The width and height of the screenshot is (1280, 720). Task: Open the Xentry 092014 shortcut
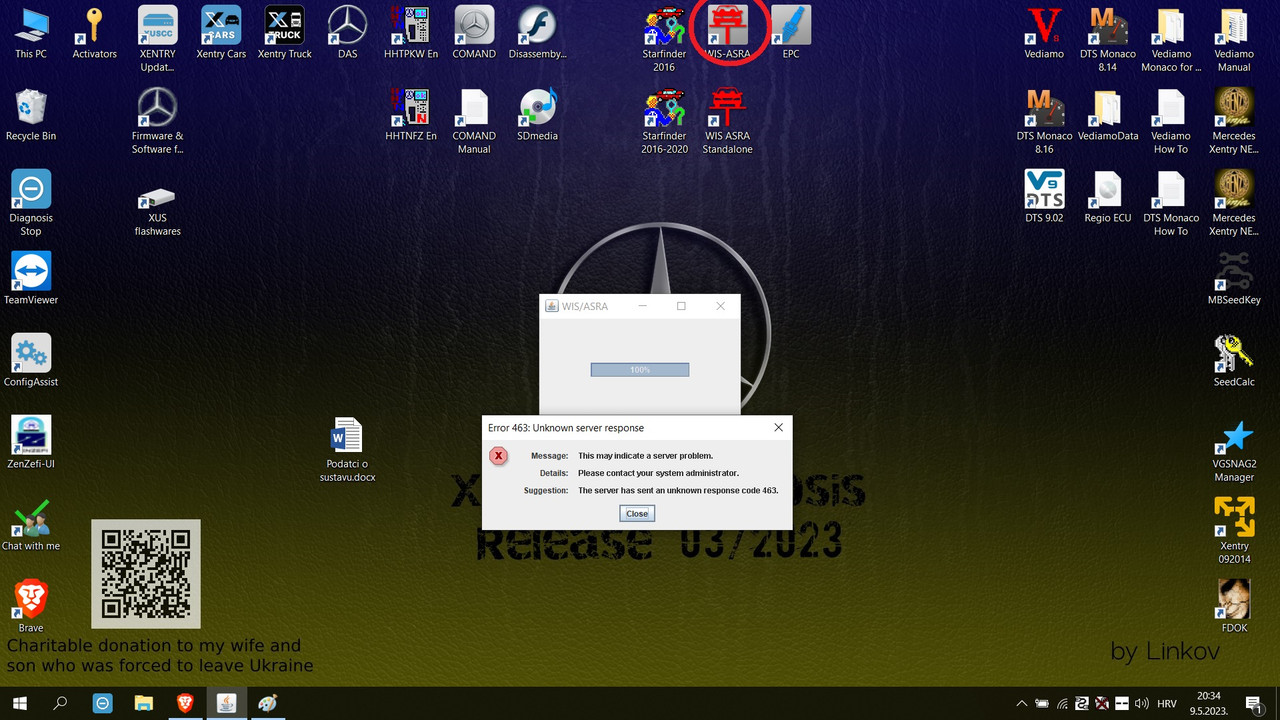pyautogui.click(x=1234, y=529)
